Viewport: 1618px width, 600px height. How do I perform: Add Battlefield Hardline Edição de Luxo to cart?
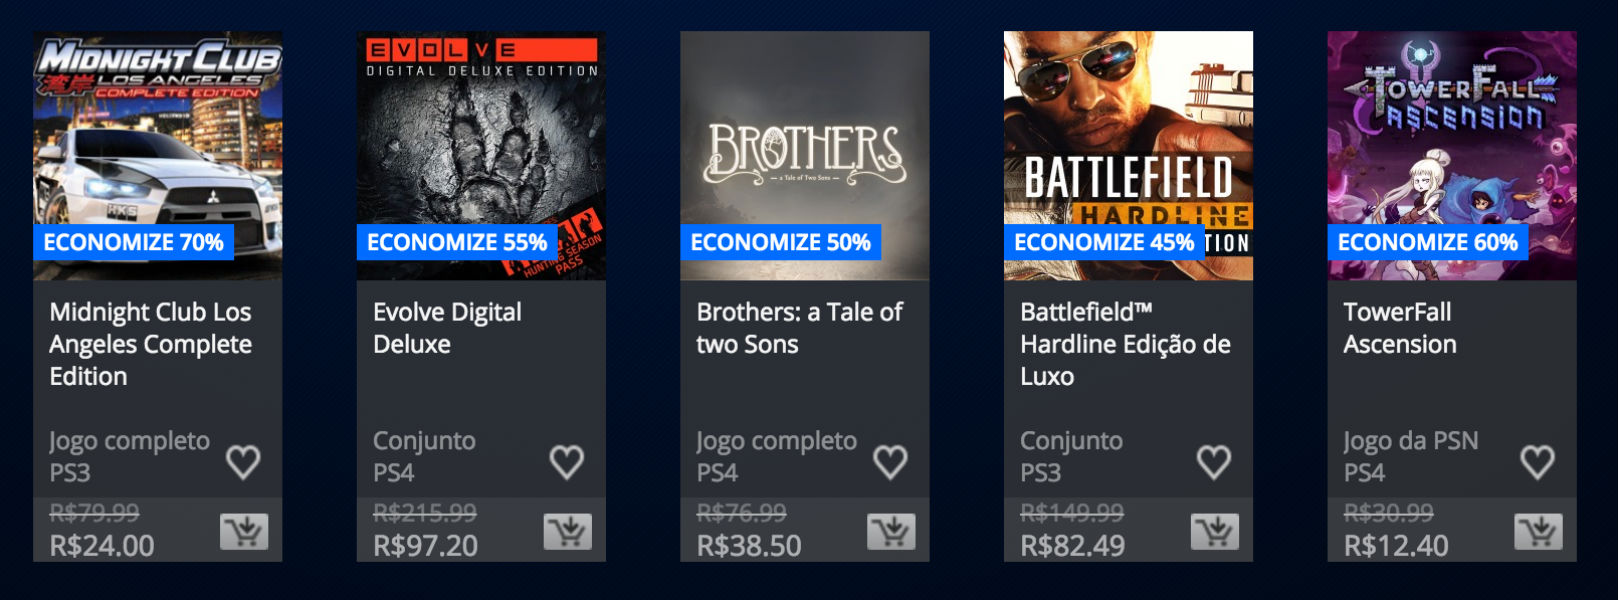pos(1214,531)
